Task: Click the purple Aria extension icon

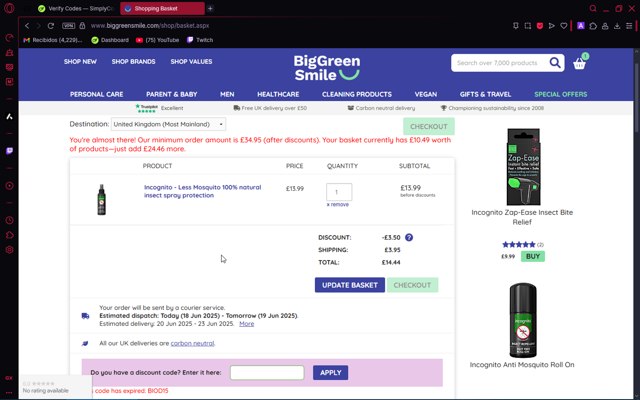Action: [581, 26]
